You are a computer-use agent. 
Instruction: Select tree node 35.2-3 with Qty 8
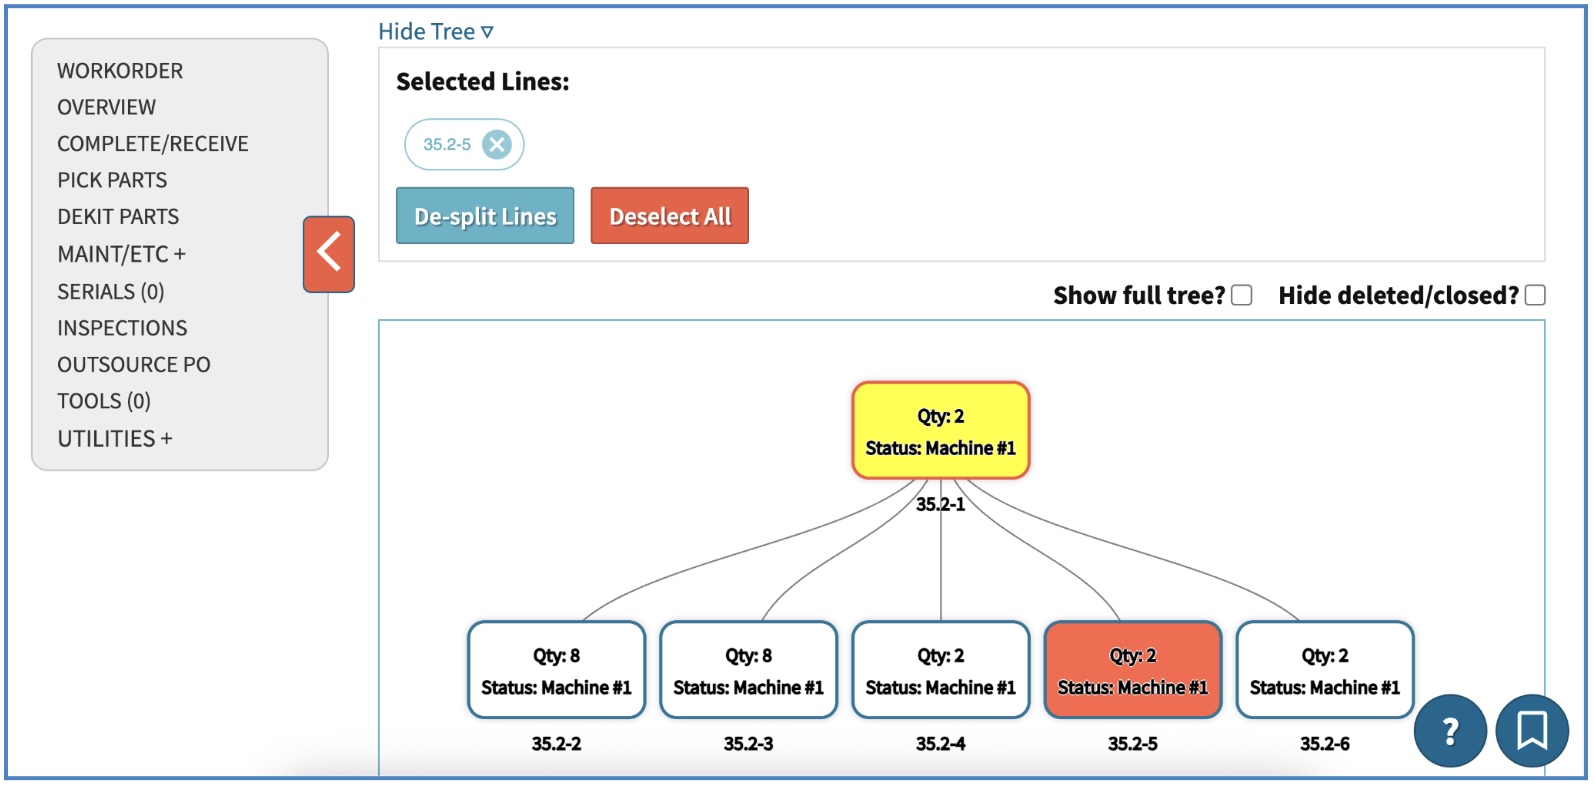[x=748, y=670]
